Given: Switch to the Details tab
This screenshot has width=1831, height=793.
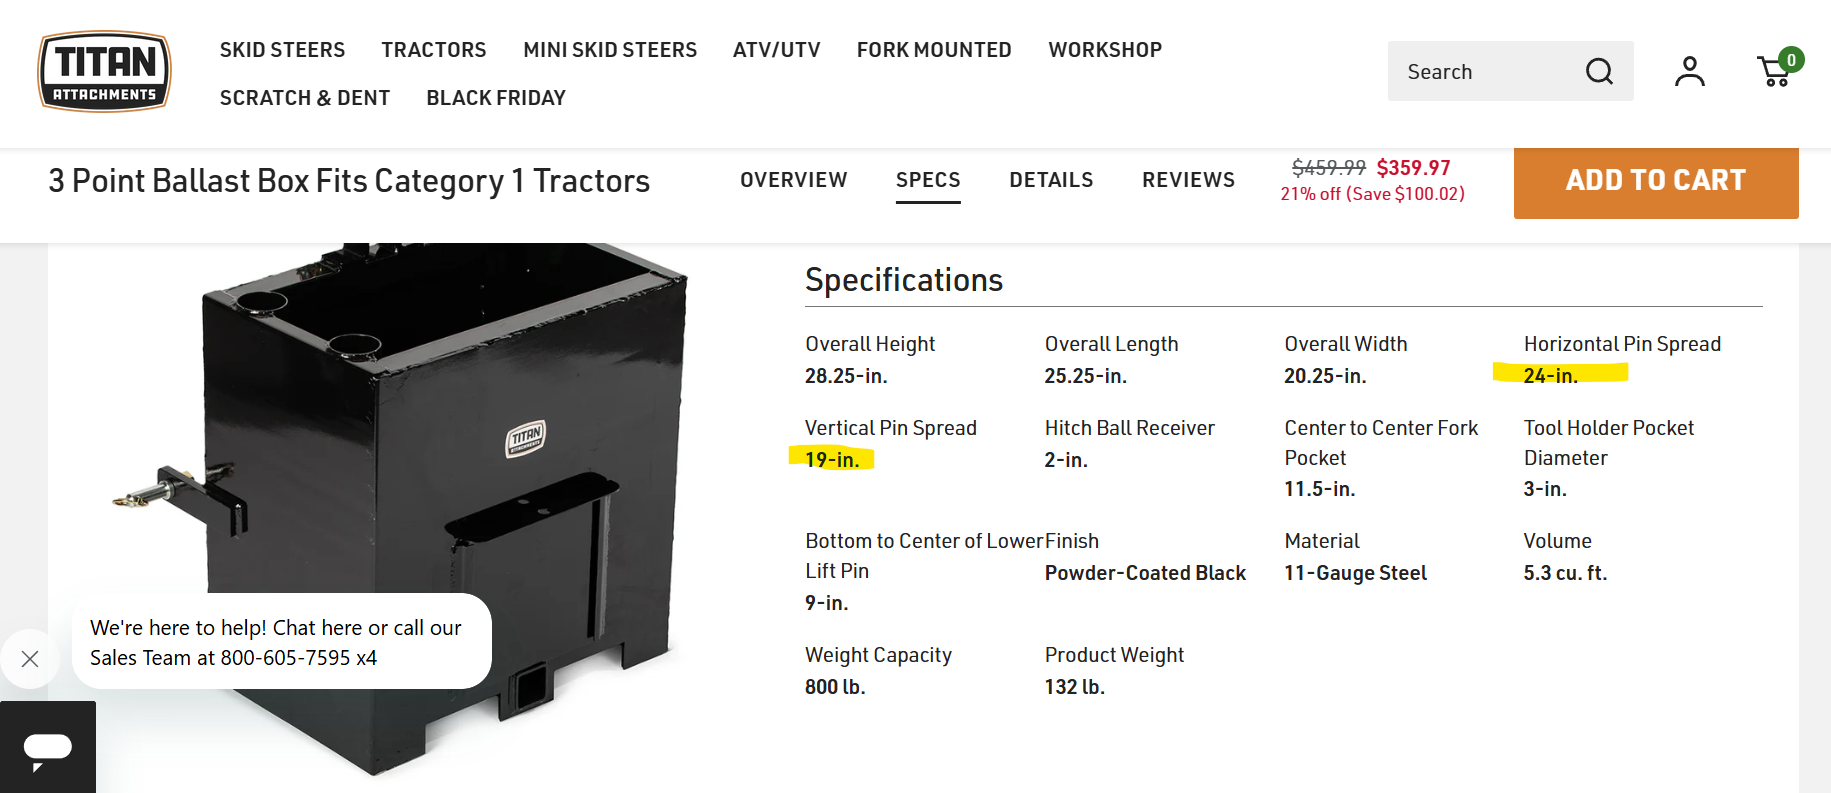Looking at the screenshot, I should point(1050,180).
